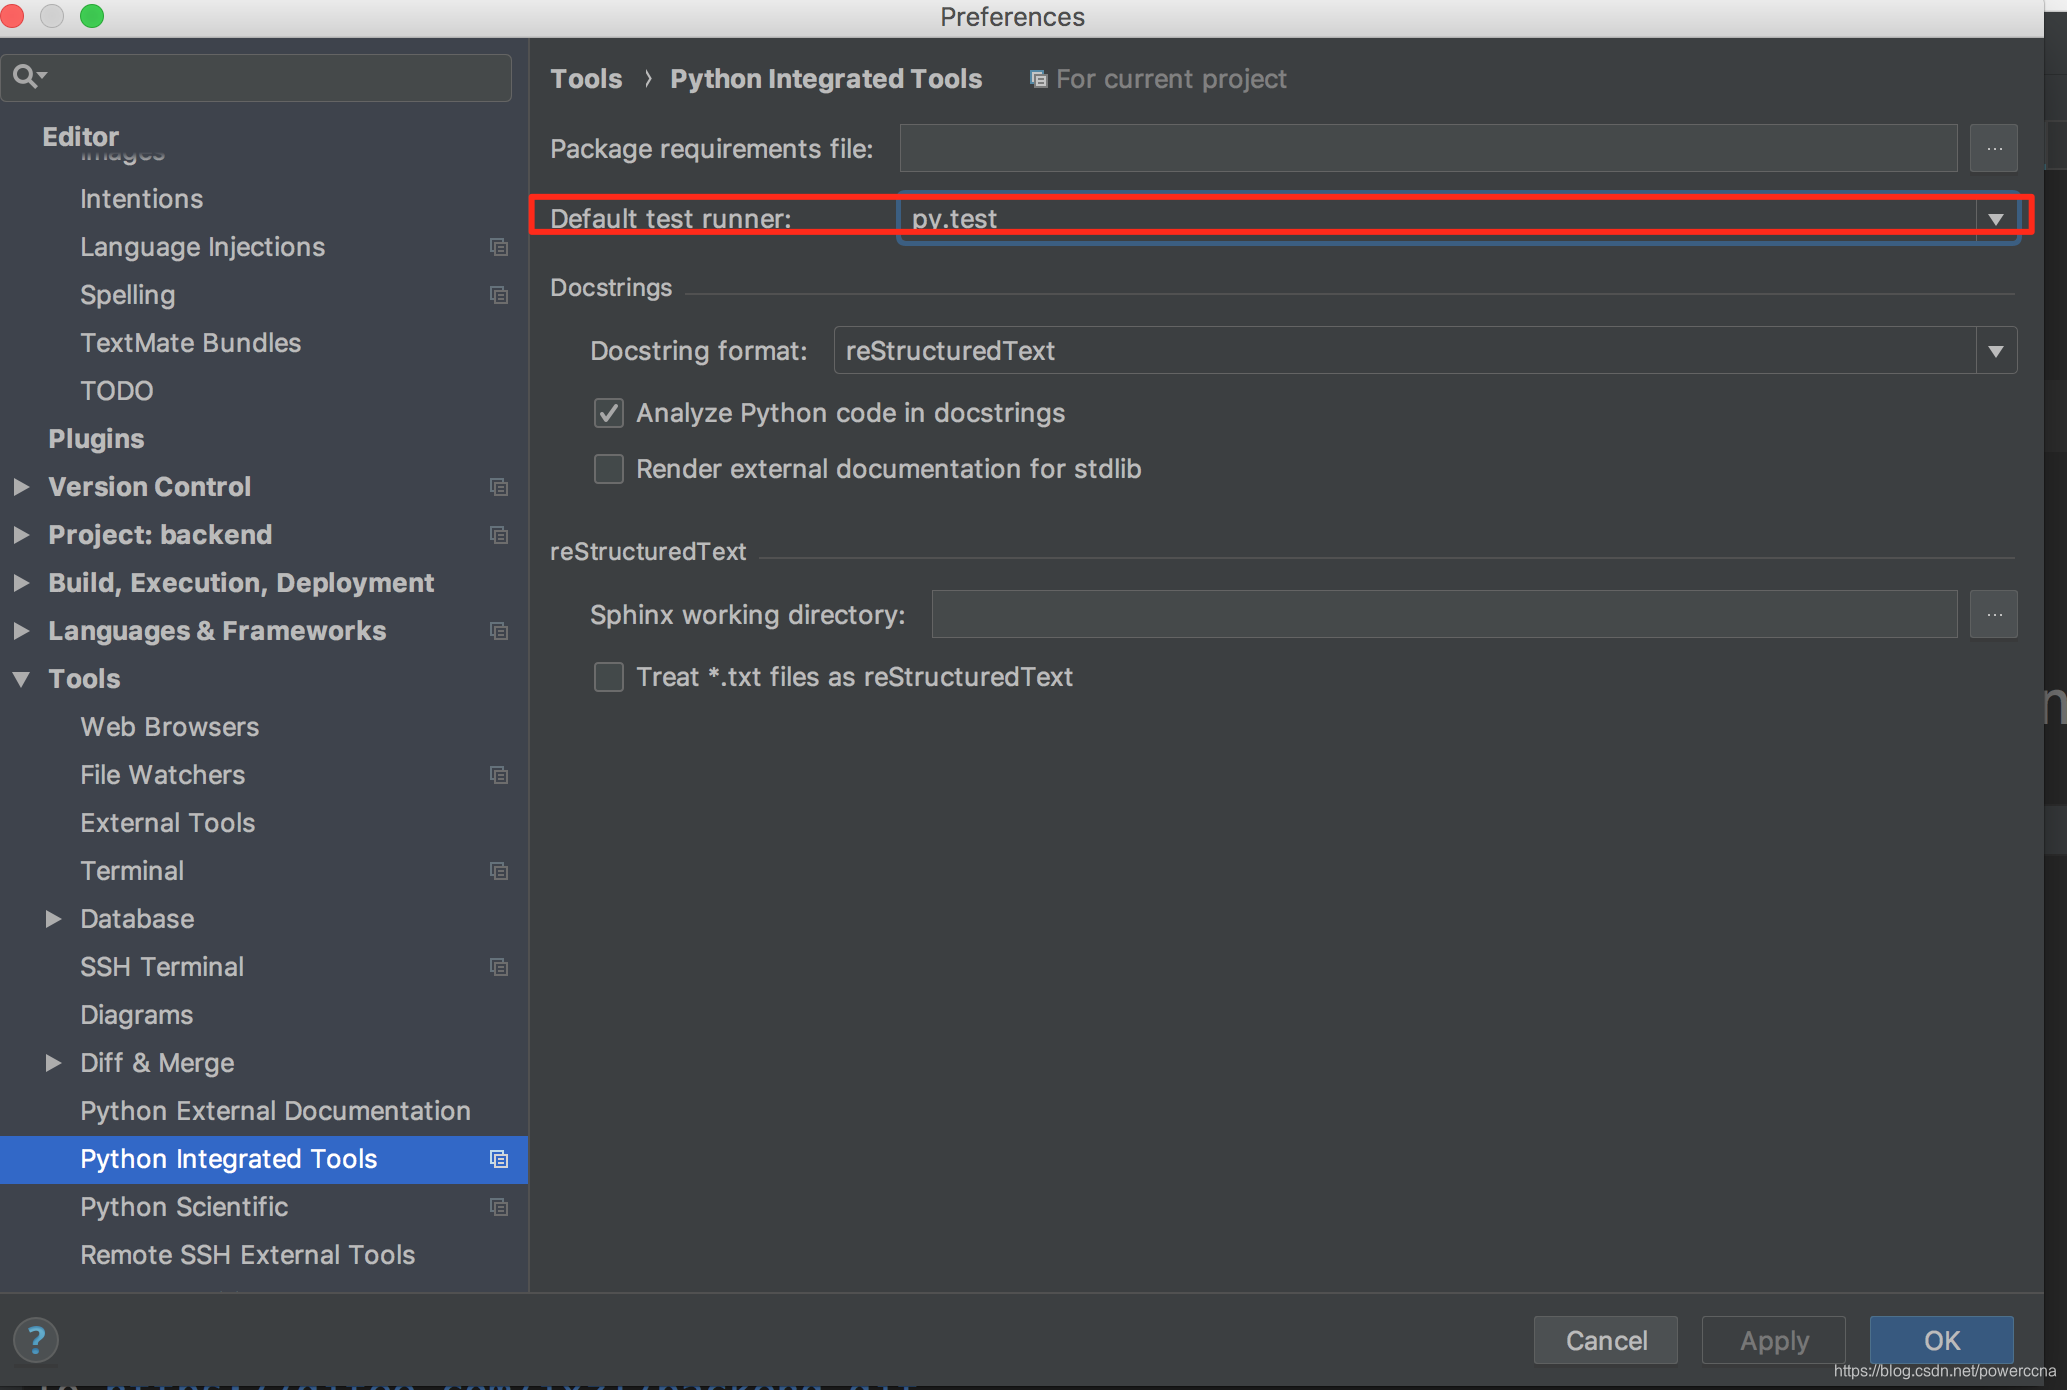Open the Docstring format dropdown
The width and height of the screenshot is (2067, 1390).
point(1995,351)
